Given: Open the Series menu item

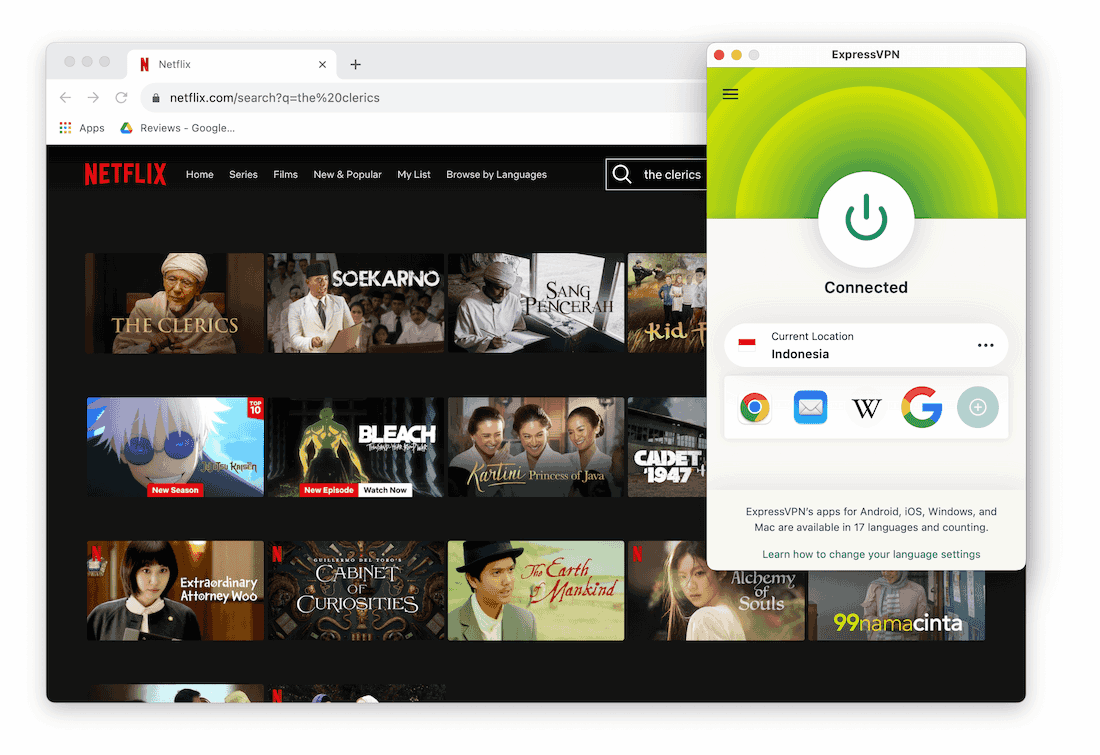Looking at the screenshot, I should click(x=243, y=175).
